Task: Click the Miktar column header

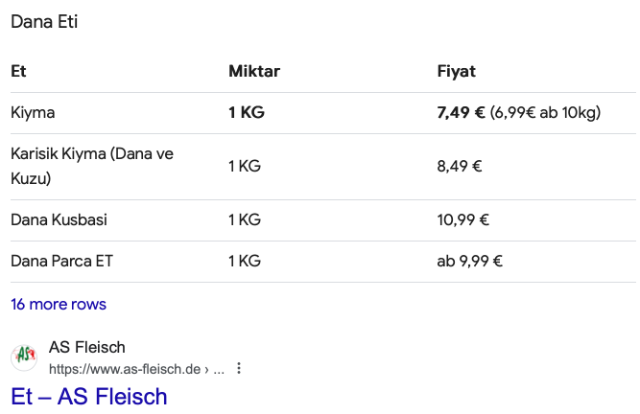Action: (x=254, y=71)
